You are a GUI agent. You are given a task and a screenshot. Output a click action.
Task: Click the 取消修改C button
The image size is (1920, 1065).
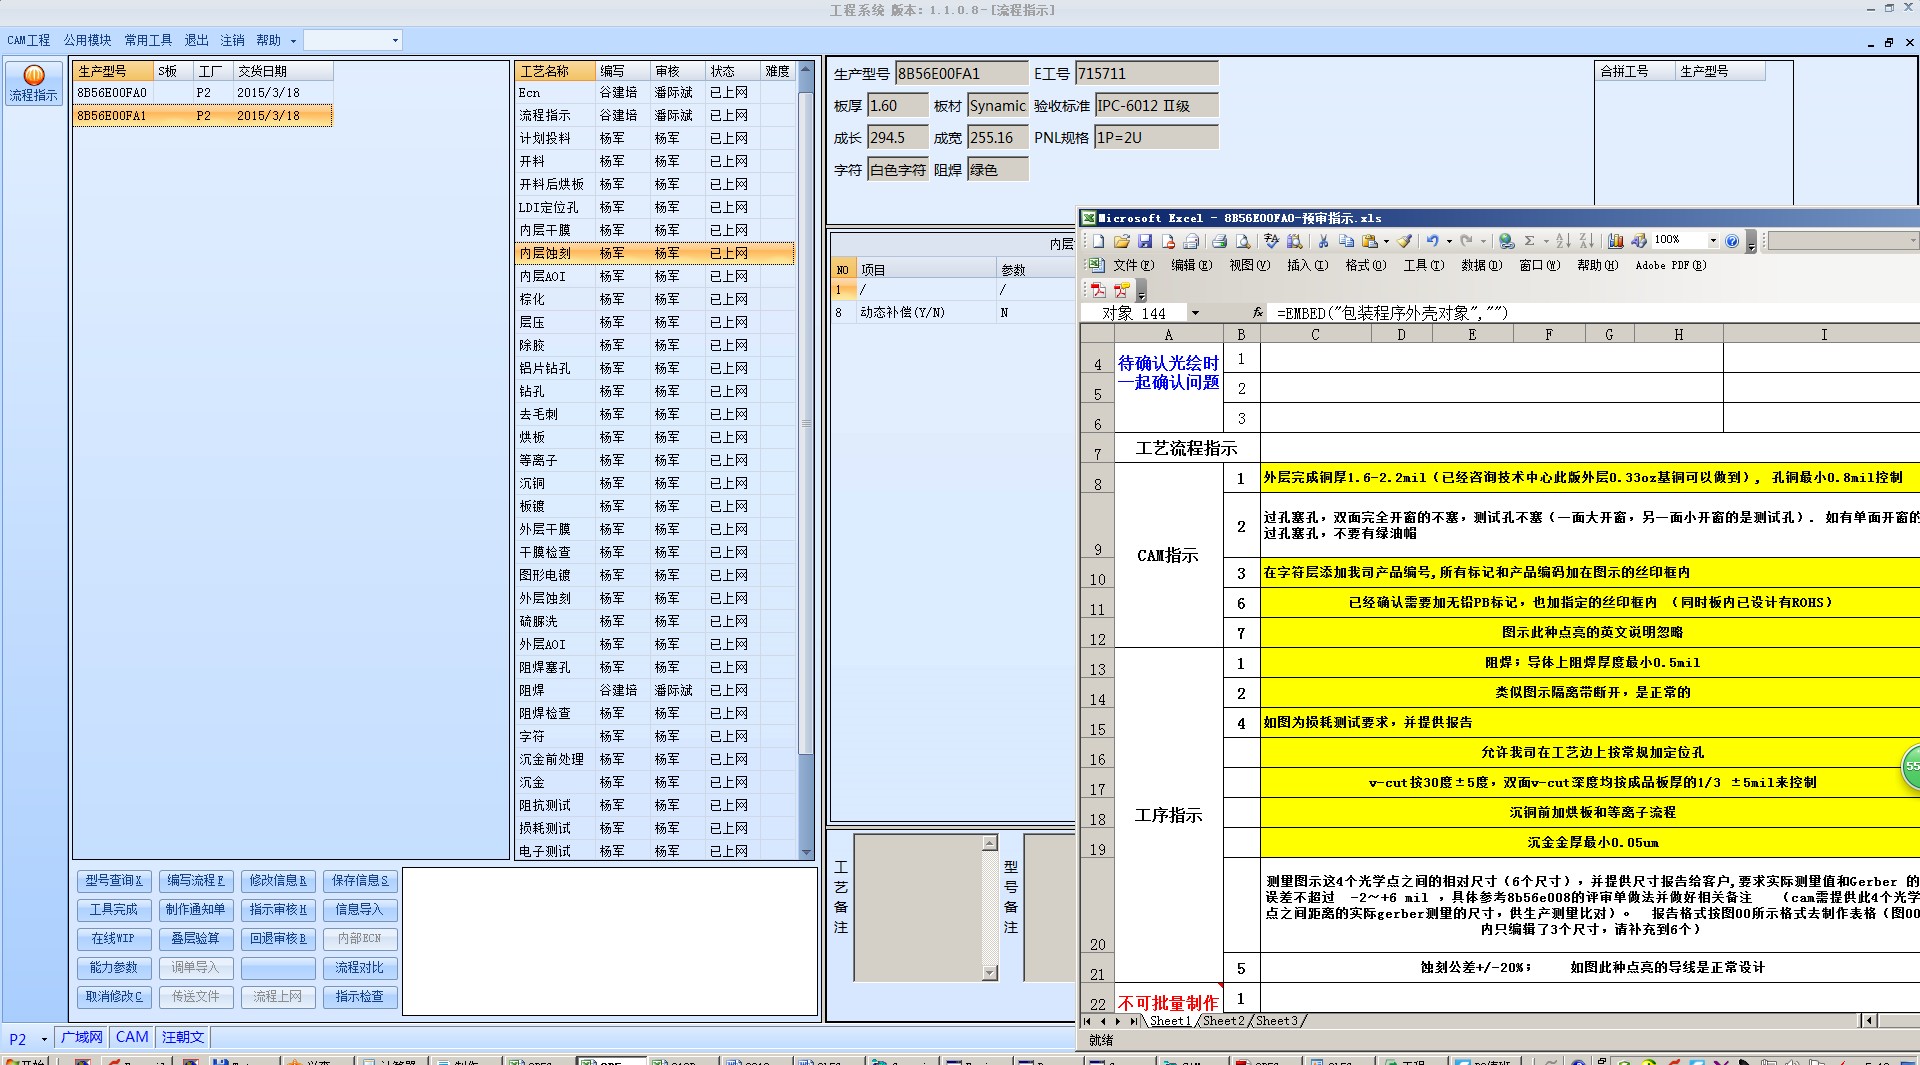pyautogui.click(x=114, y=997)
